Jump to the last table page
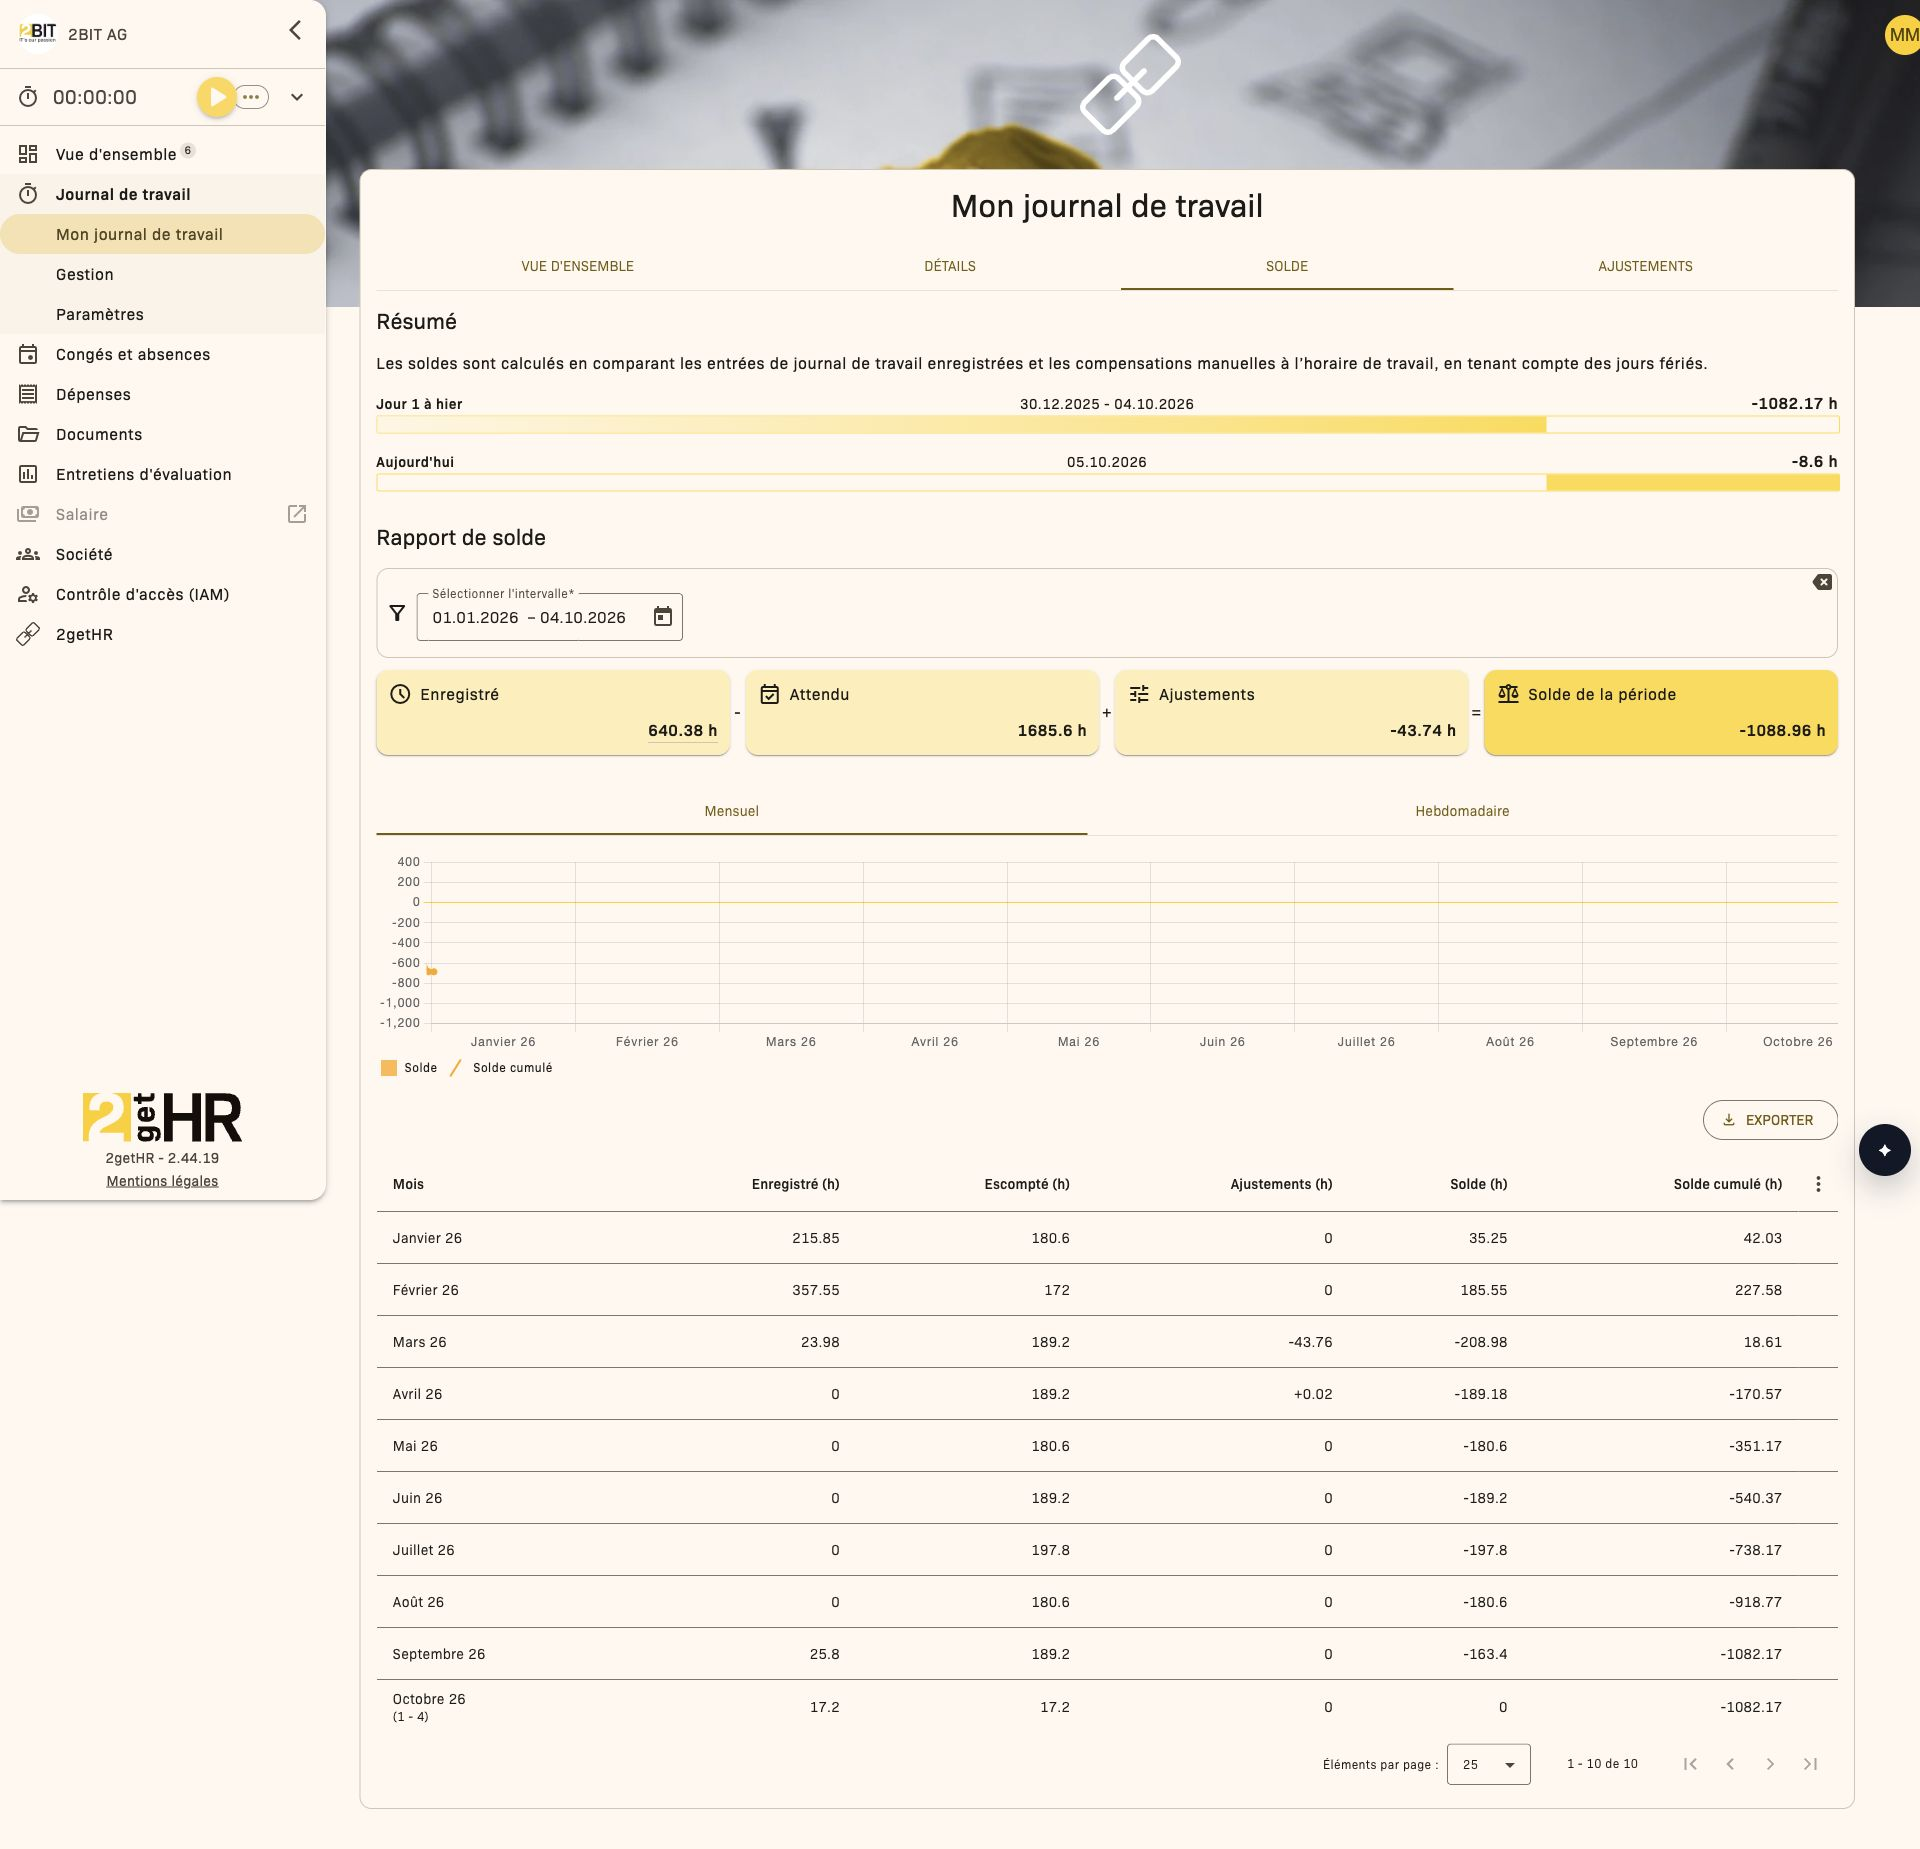Image resolution: width=1920 pixels, height=1849 pixels. [1810, 1764]
